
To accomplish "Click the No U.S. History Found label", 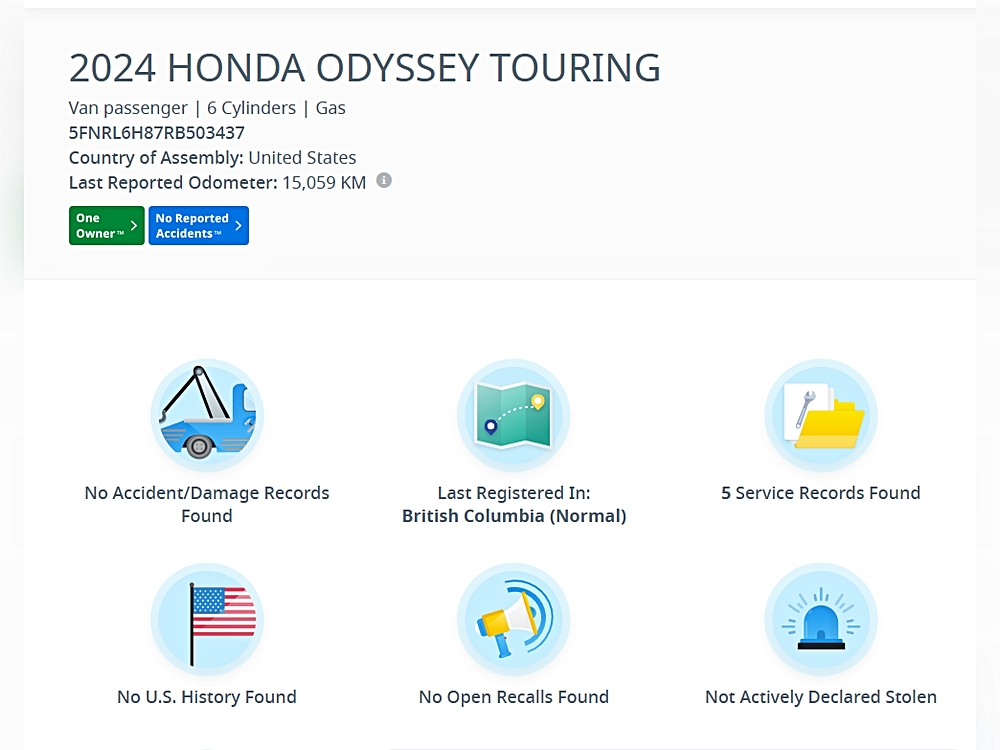I will (x=207, y=697).
